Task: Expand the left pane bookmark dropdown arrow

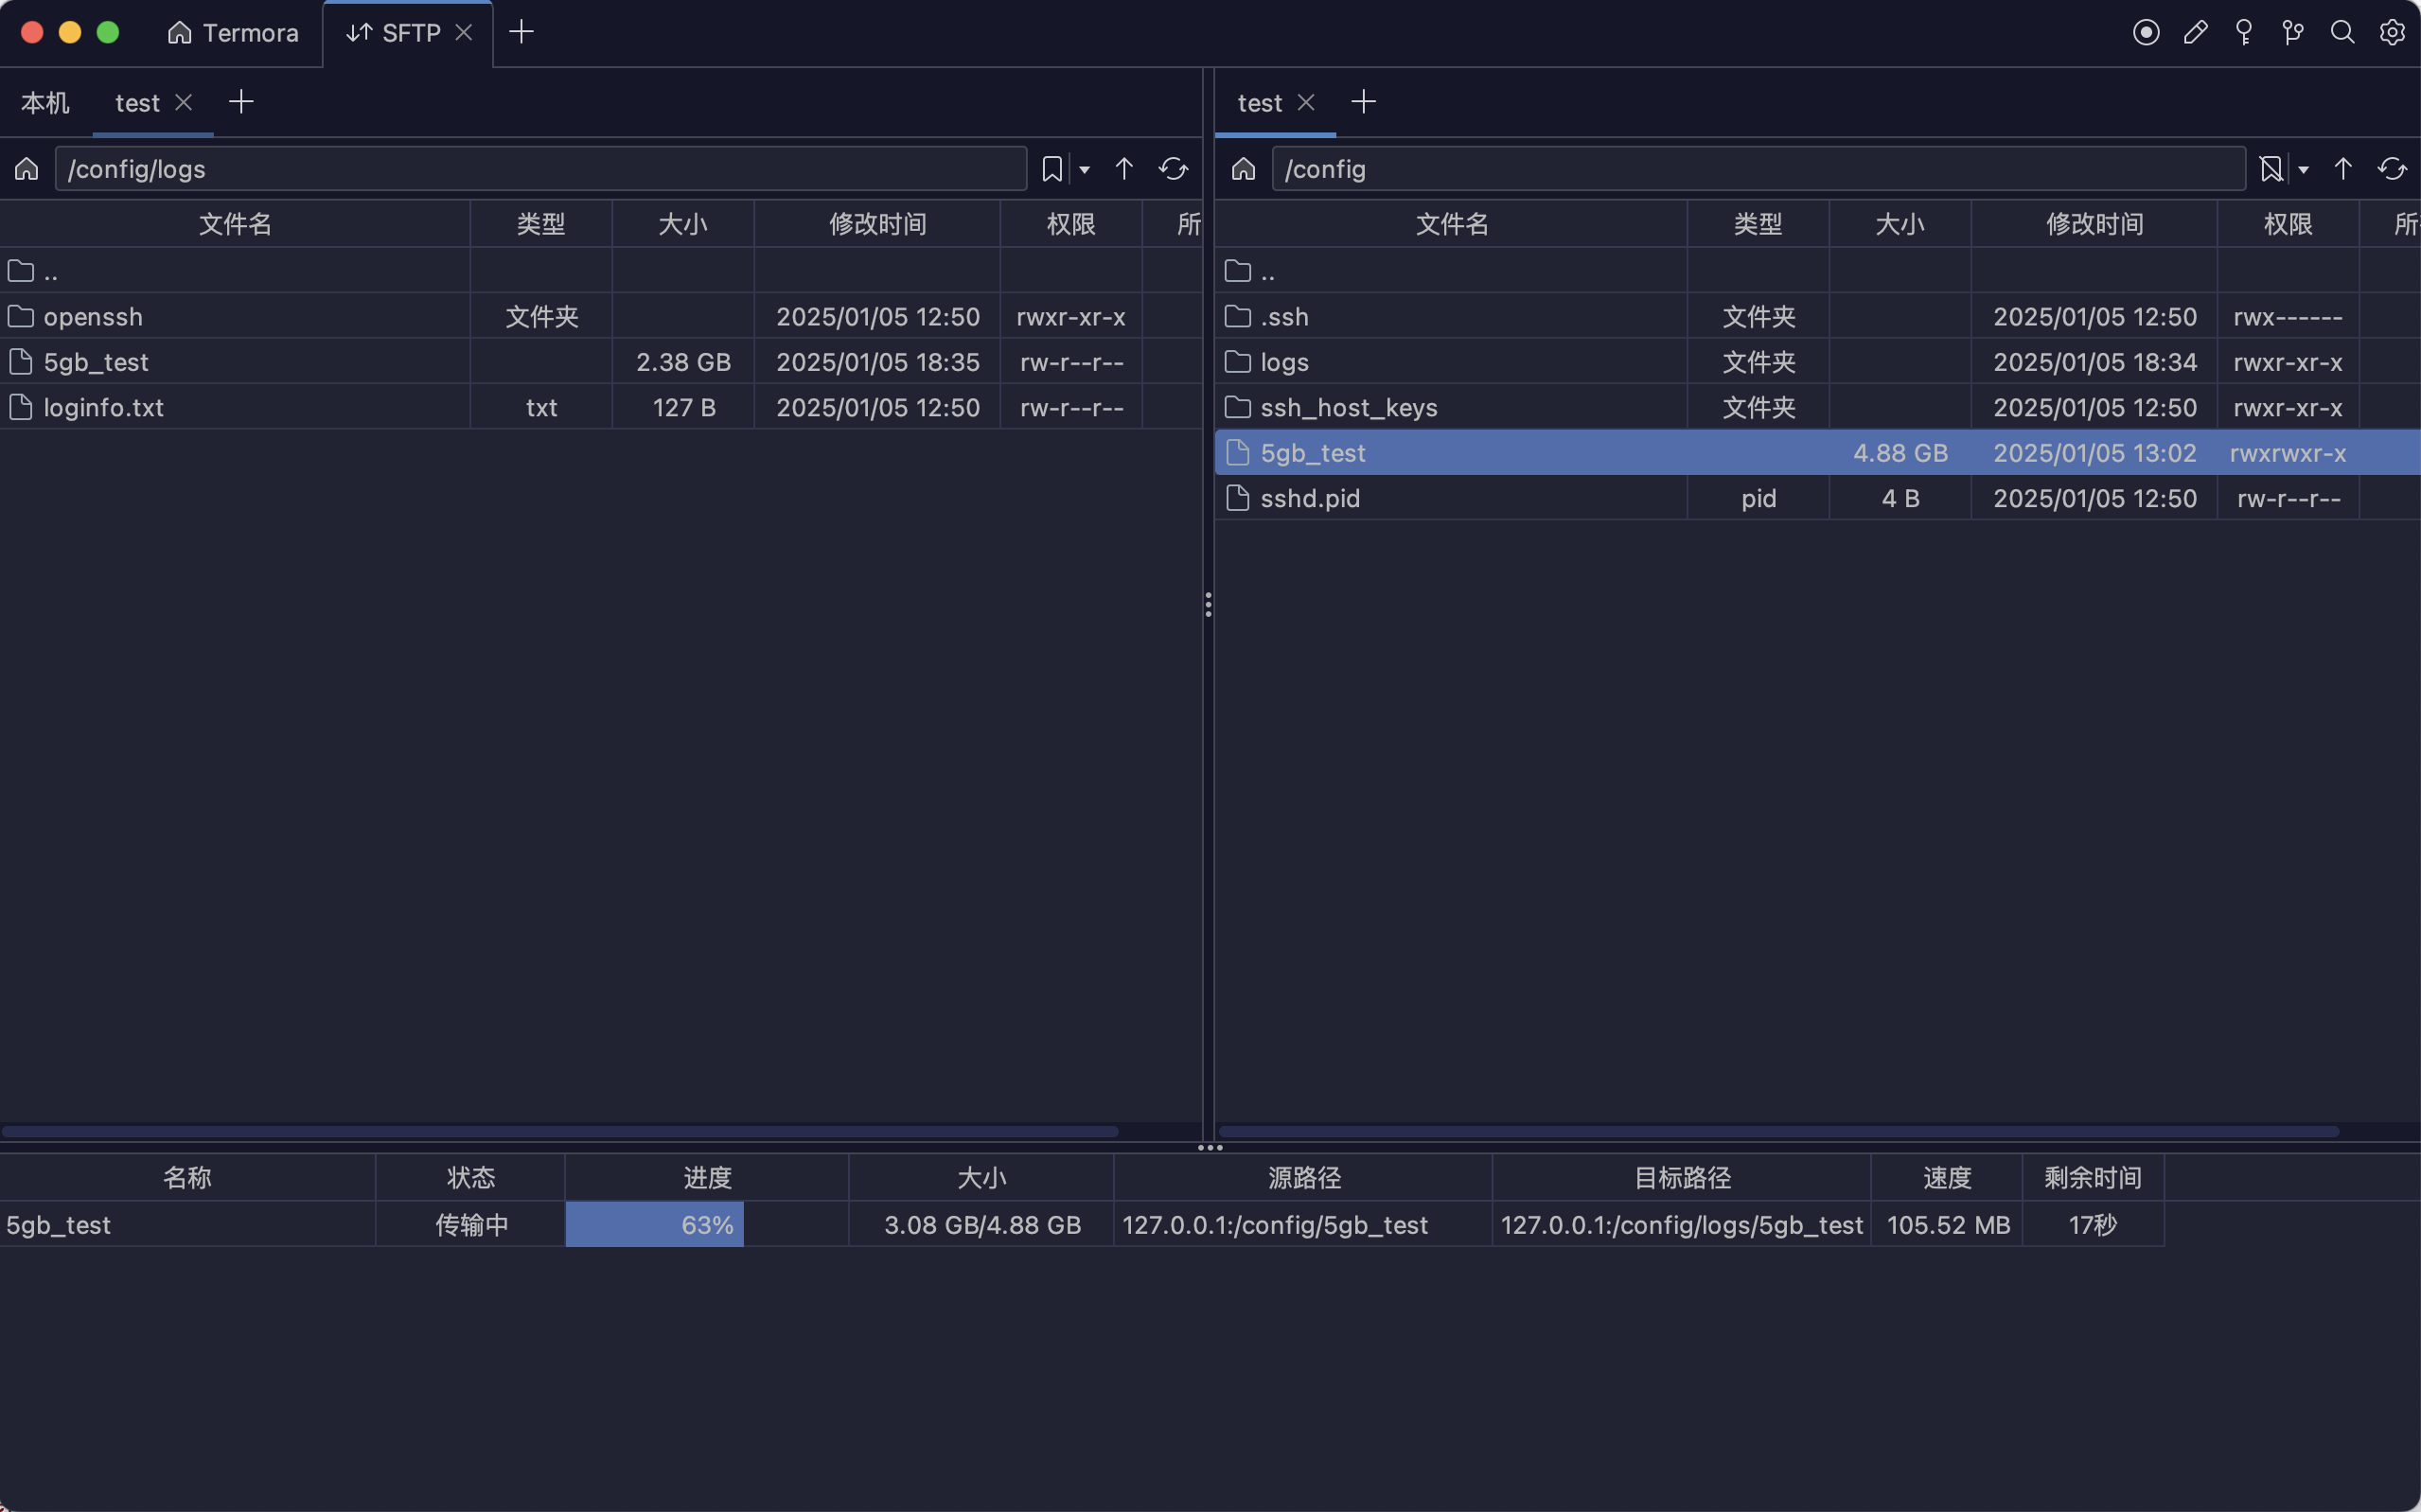Action: 1085,170
